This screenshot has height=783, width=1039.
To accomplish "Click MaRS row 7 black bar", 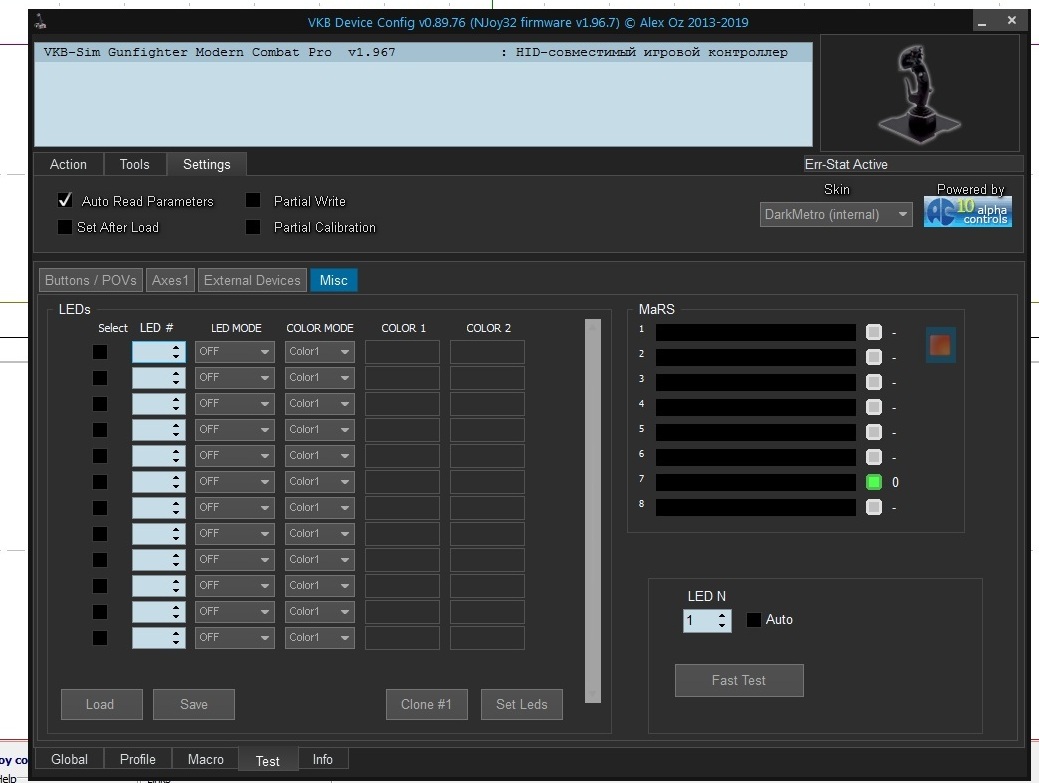I will pyautogui.click(x=755, y=482).
